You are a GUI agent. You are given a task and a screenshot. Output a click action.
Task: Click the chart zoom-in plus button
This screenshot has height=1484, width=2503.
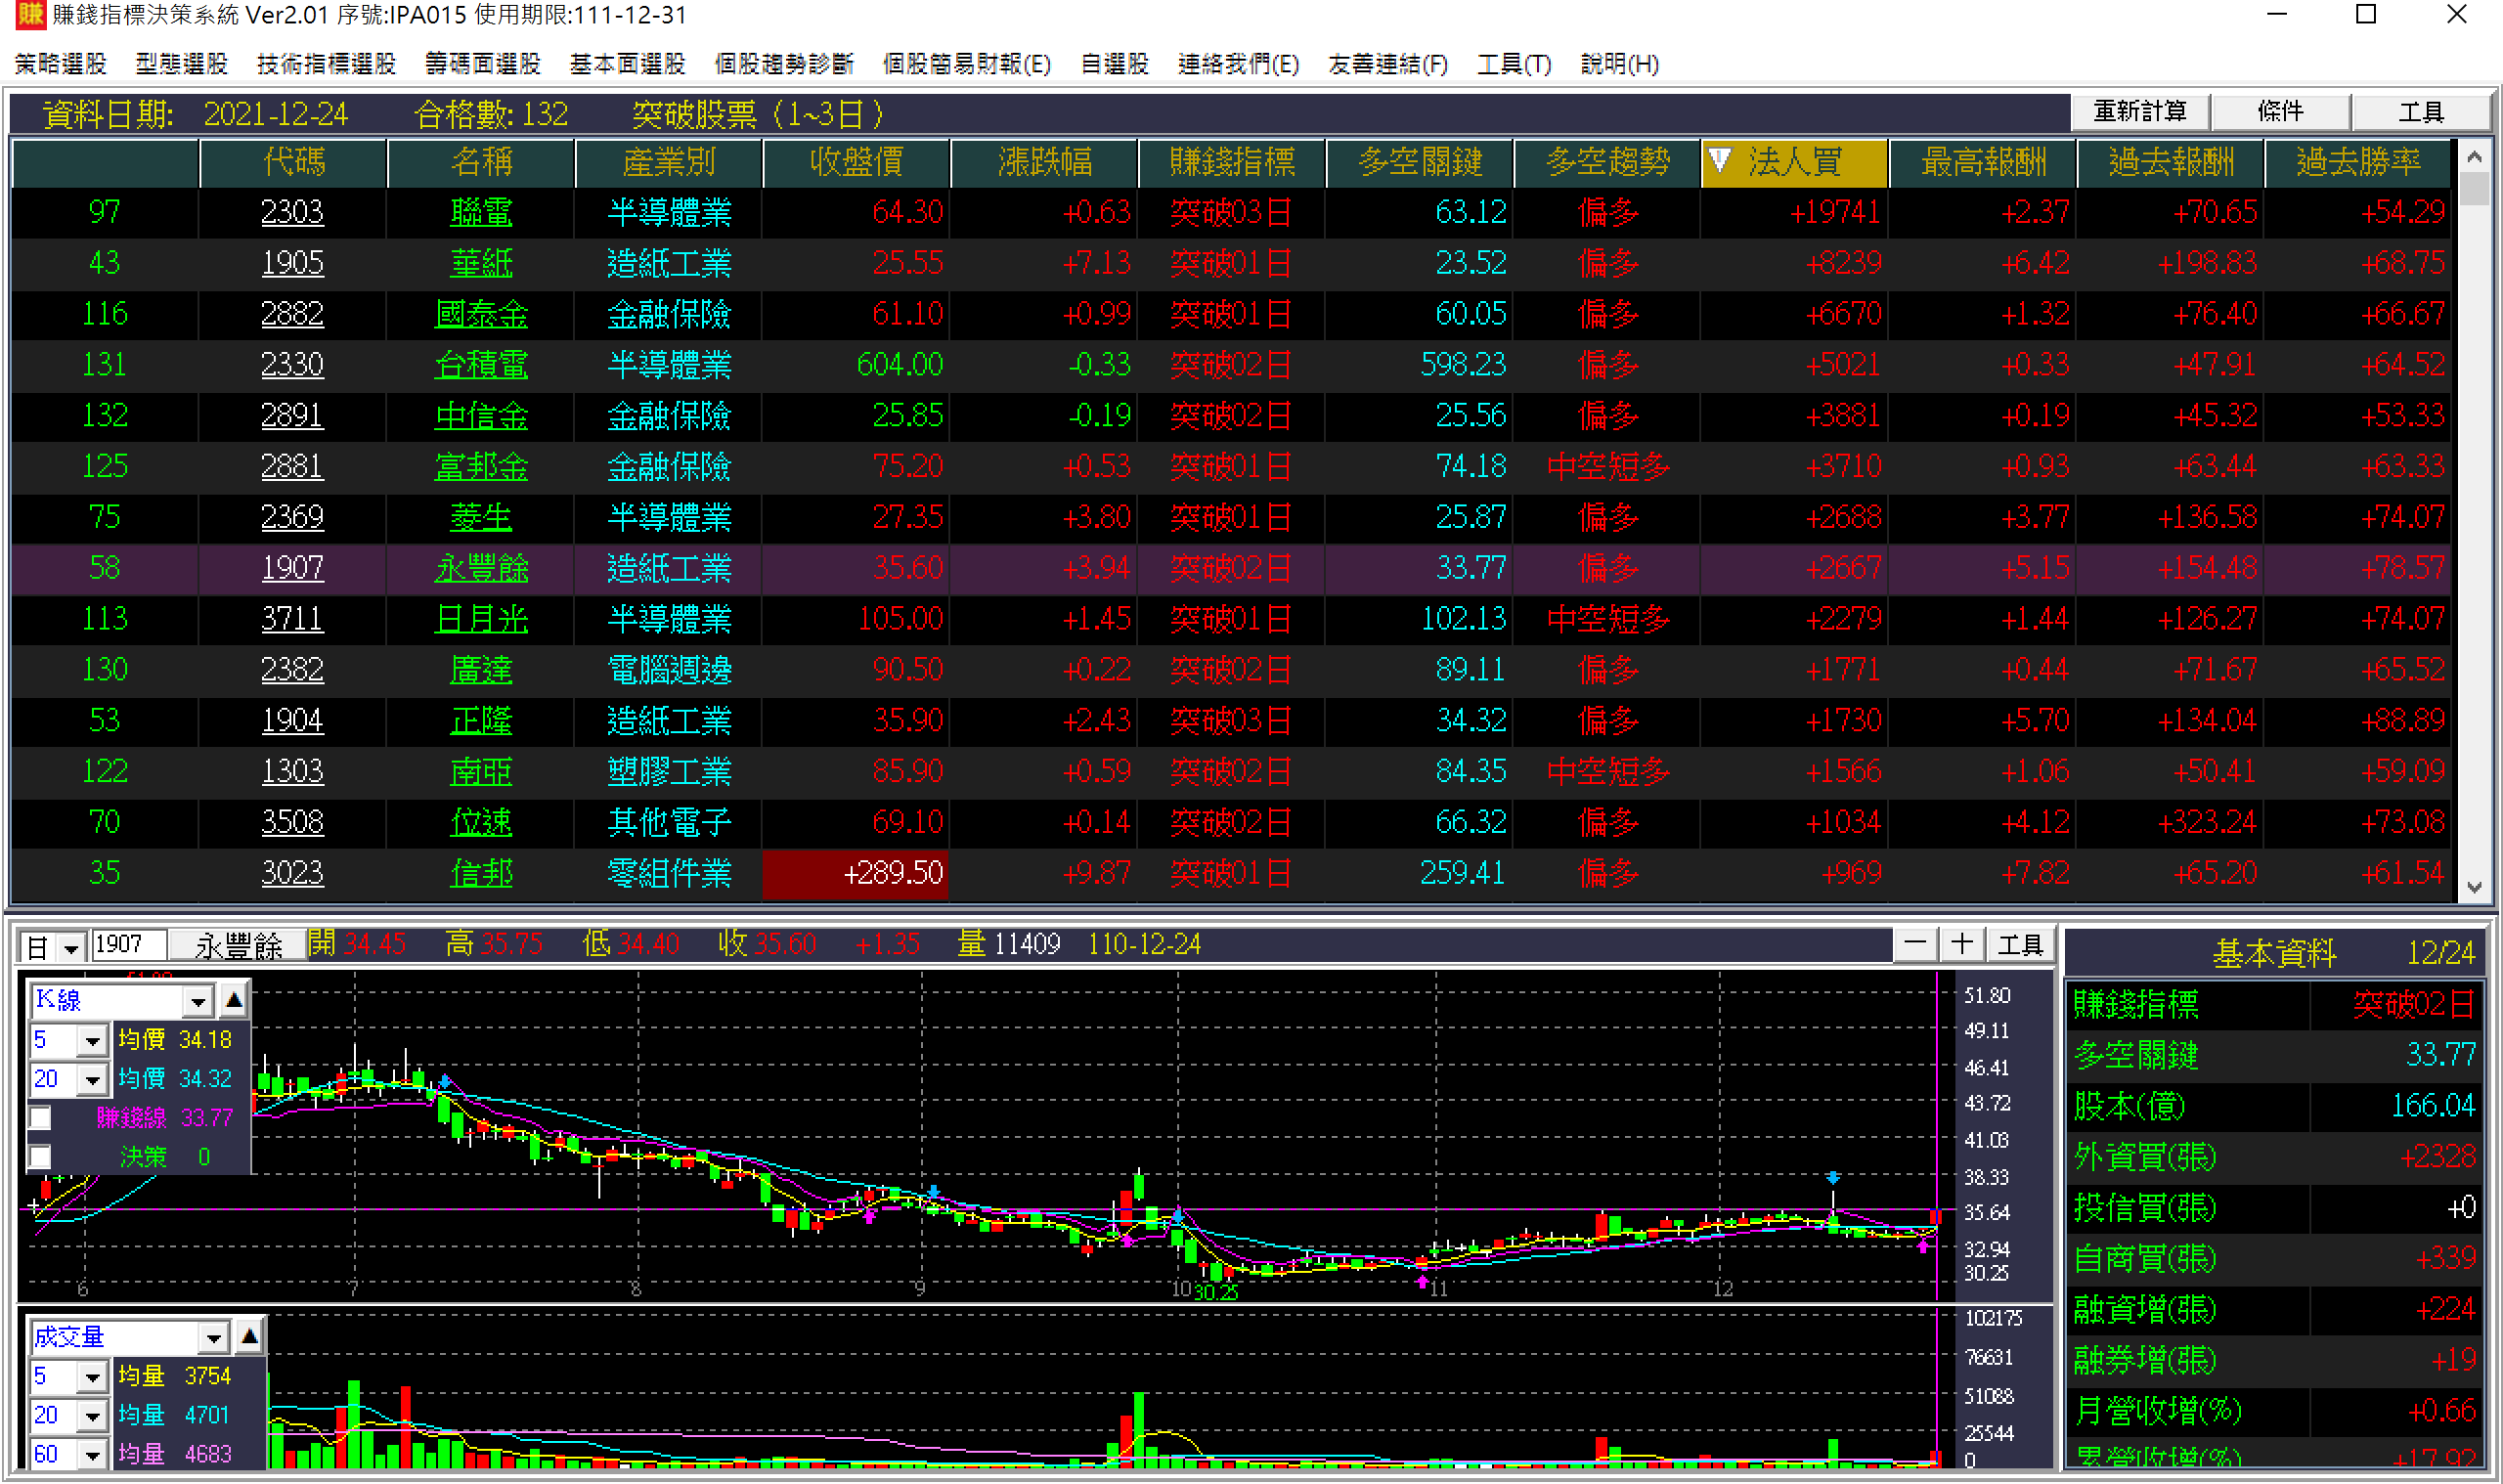point(1962,944)
